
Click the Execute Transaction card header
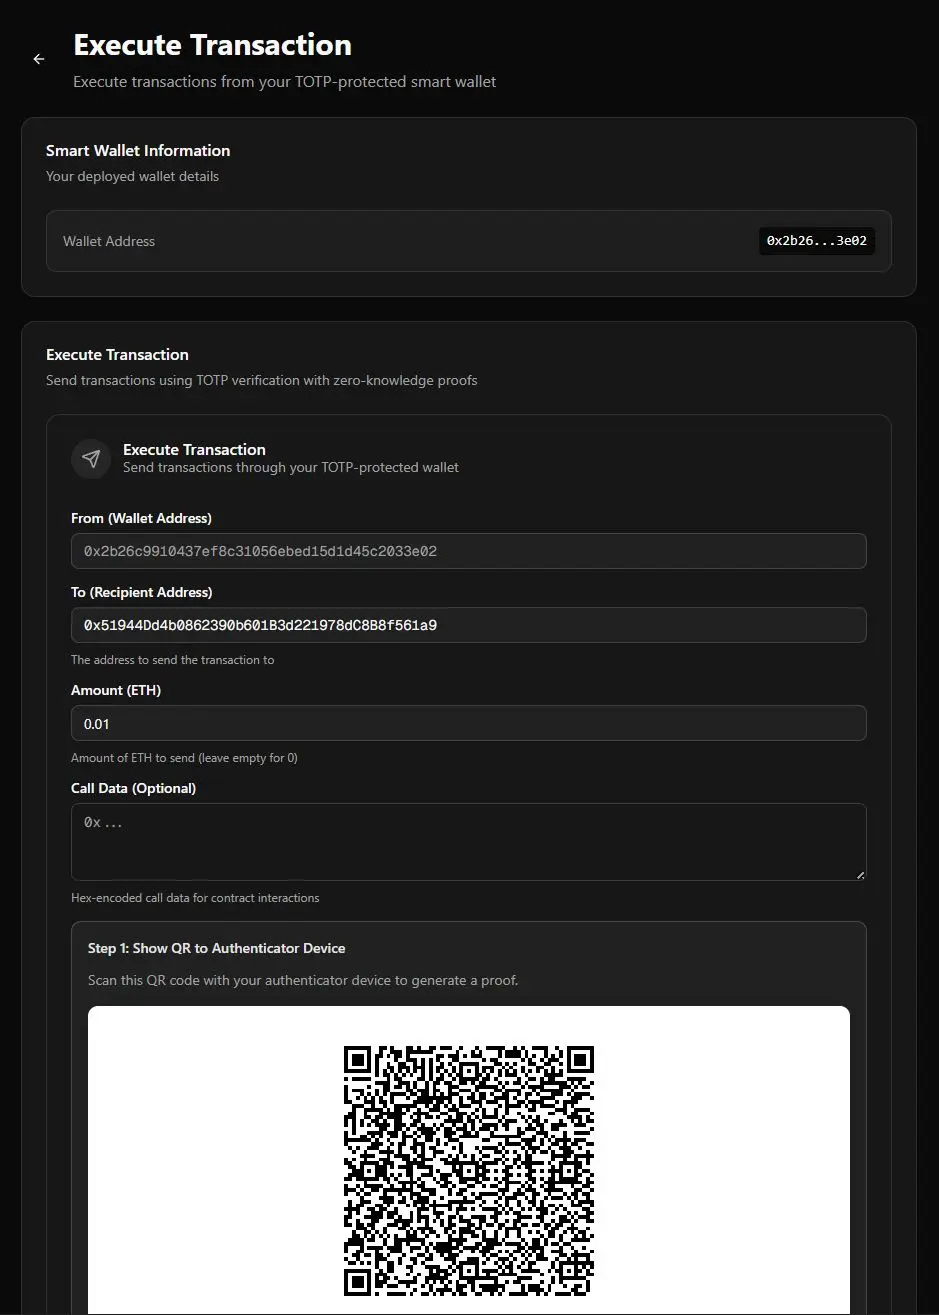[x=194, y=449]
